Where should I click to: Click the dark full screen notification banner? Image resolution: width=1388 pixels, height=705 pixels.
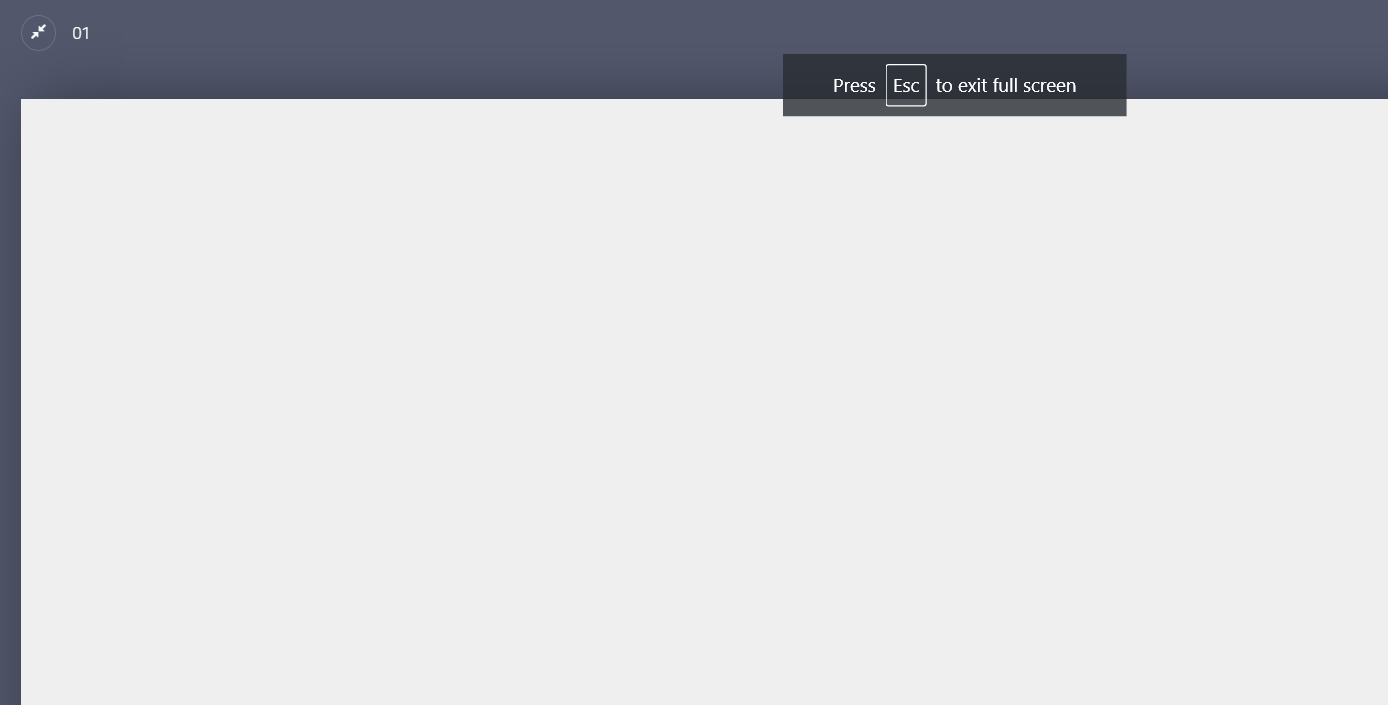point(954,85)
